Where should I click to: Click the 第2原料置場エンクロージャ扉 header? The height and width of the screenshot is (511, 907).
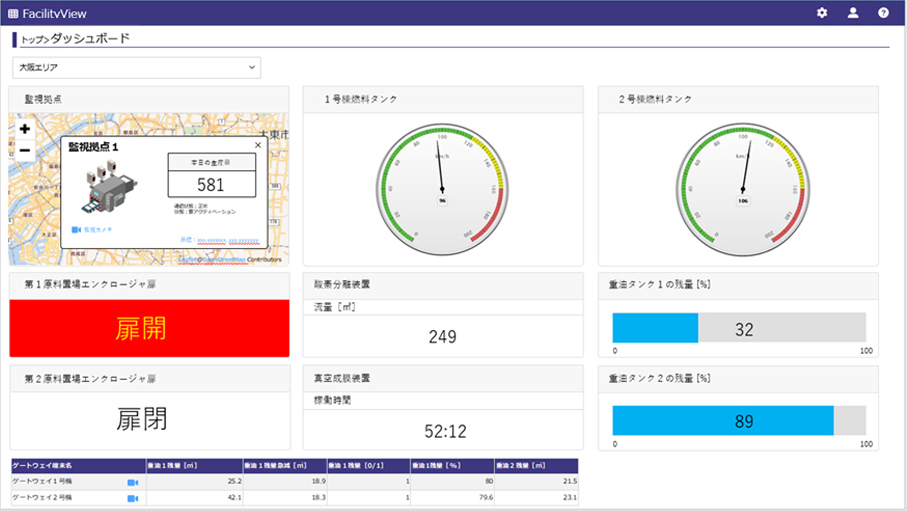click(149, 379)
